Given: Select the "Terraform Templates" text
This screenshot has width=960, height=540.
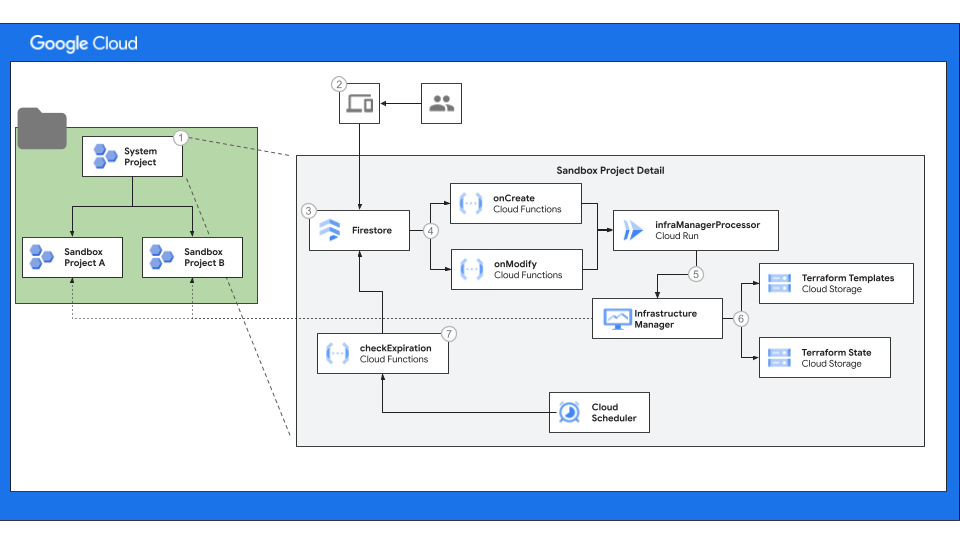Looking at the screenshot, I should [x=848, y=278].
